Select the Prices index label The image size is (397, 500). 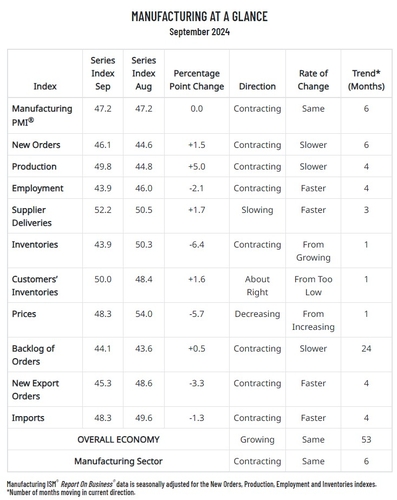pos(24,314)
